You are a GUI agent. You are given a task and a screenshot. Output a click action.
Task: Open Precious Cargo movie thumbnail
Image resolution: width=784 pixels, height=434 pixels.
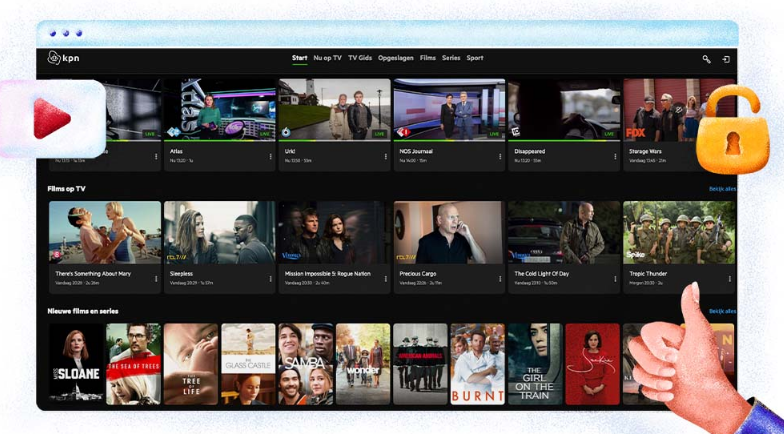point(449,232)
